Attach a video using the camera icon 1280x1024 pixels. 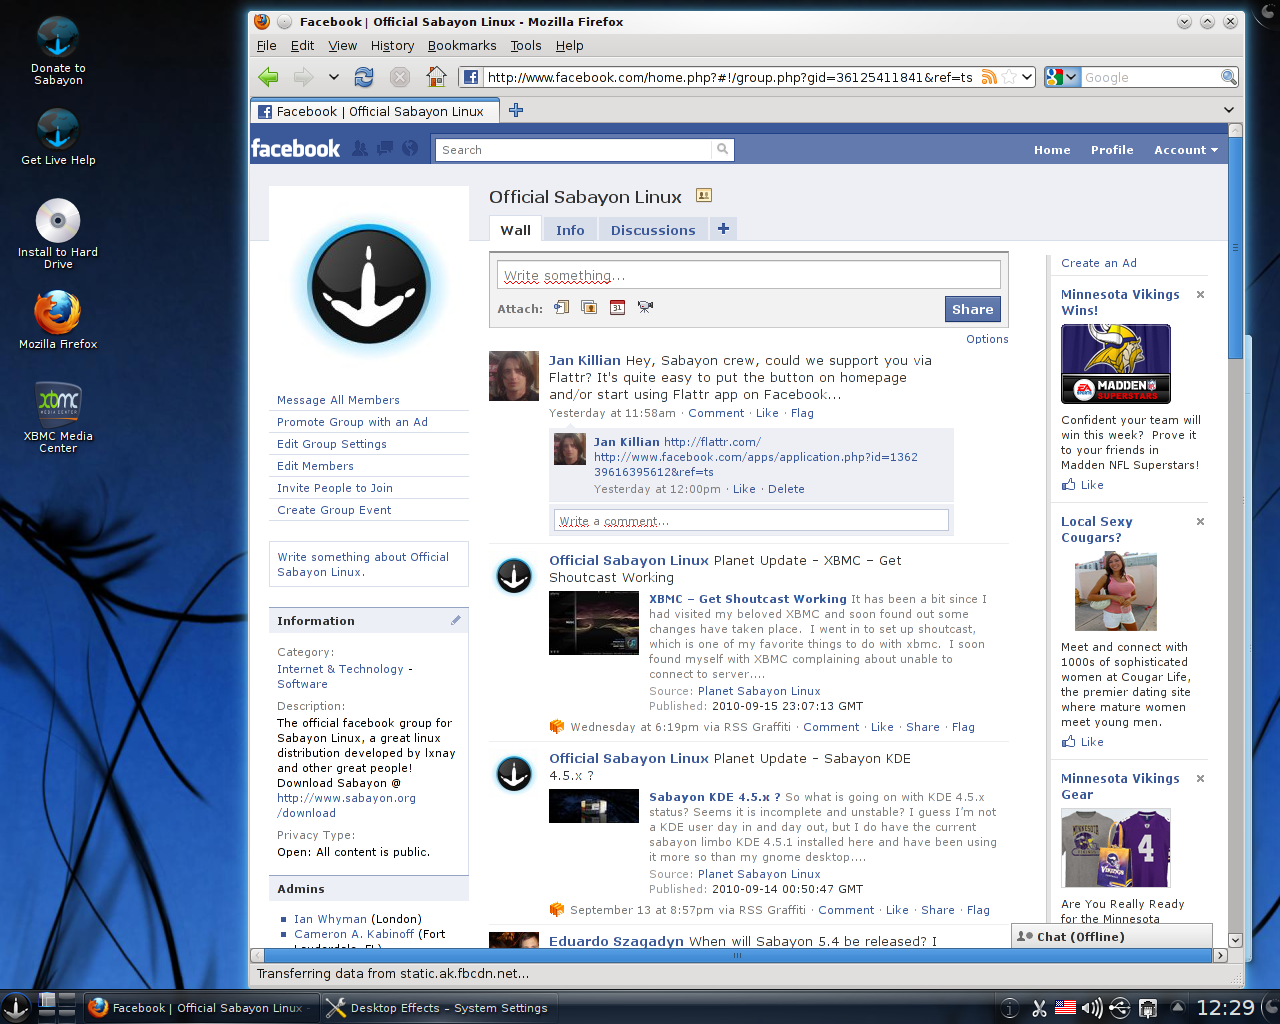coord(645,307)
